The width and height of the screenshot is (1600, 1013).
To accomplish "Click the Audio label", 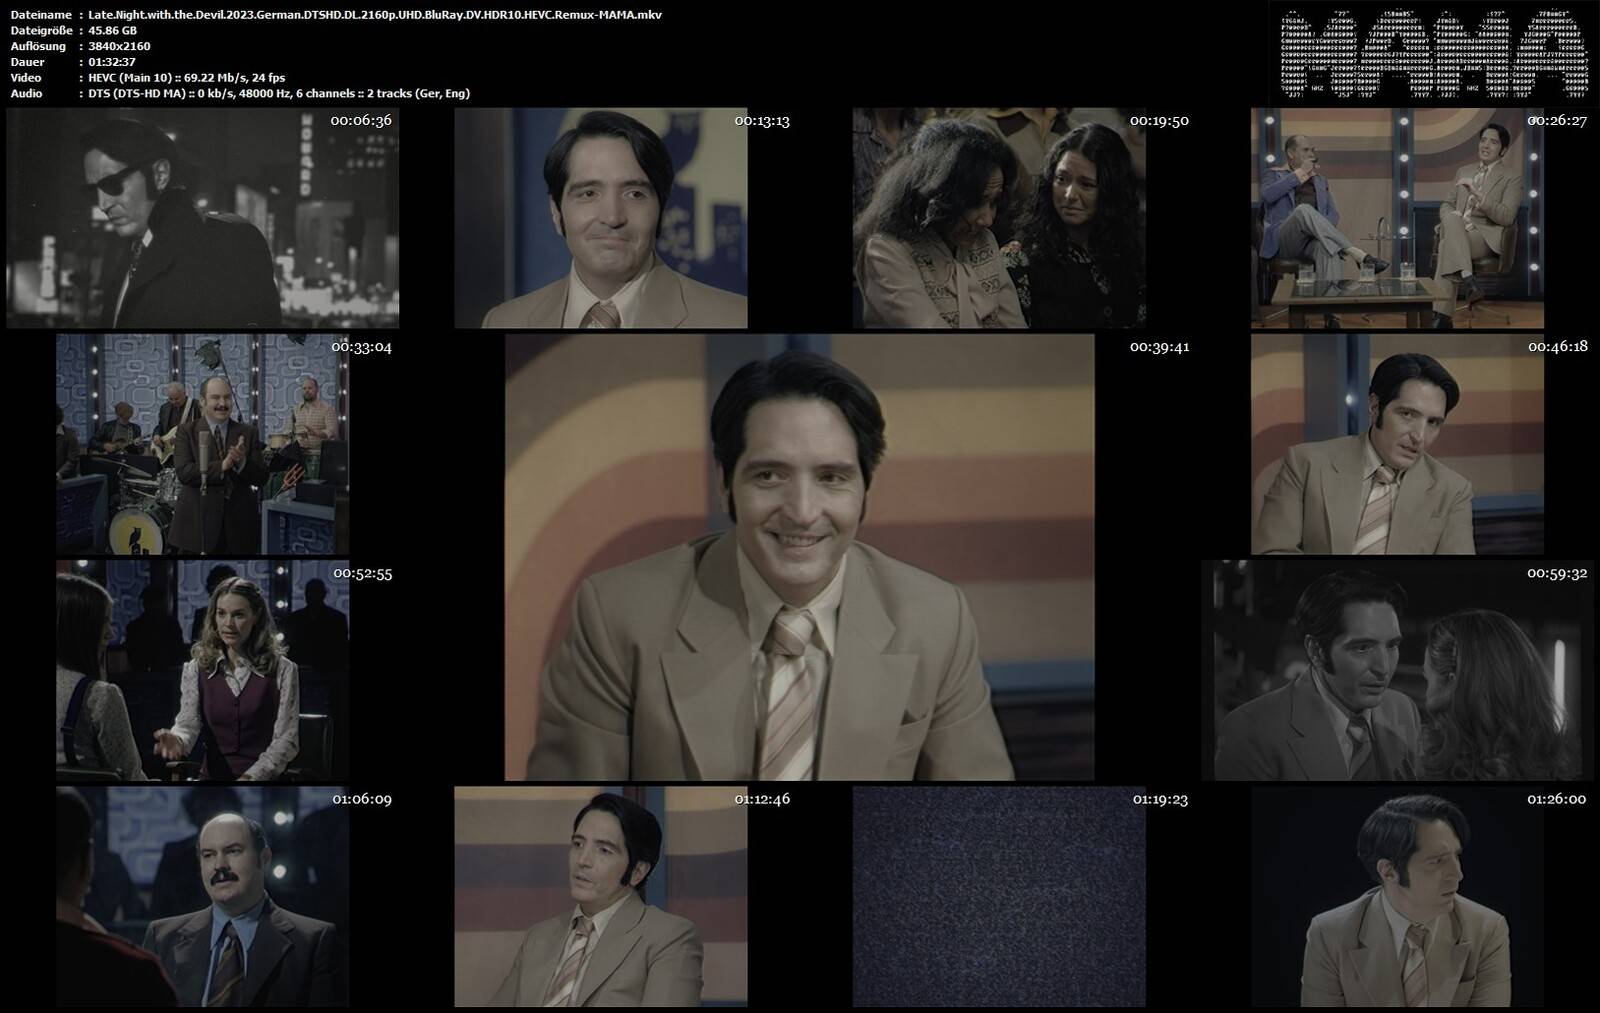I will pyautogui.click(x=27, y=93).
